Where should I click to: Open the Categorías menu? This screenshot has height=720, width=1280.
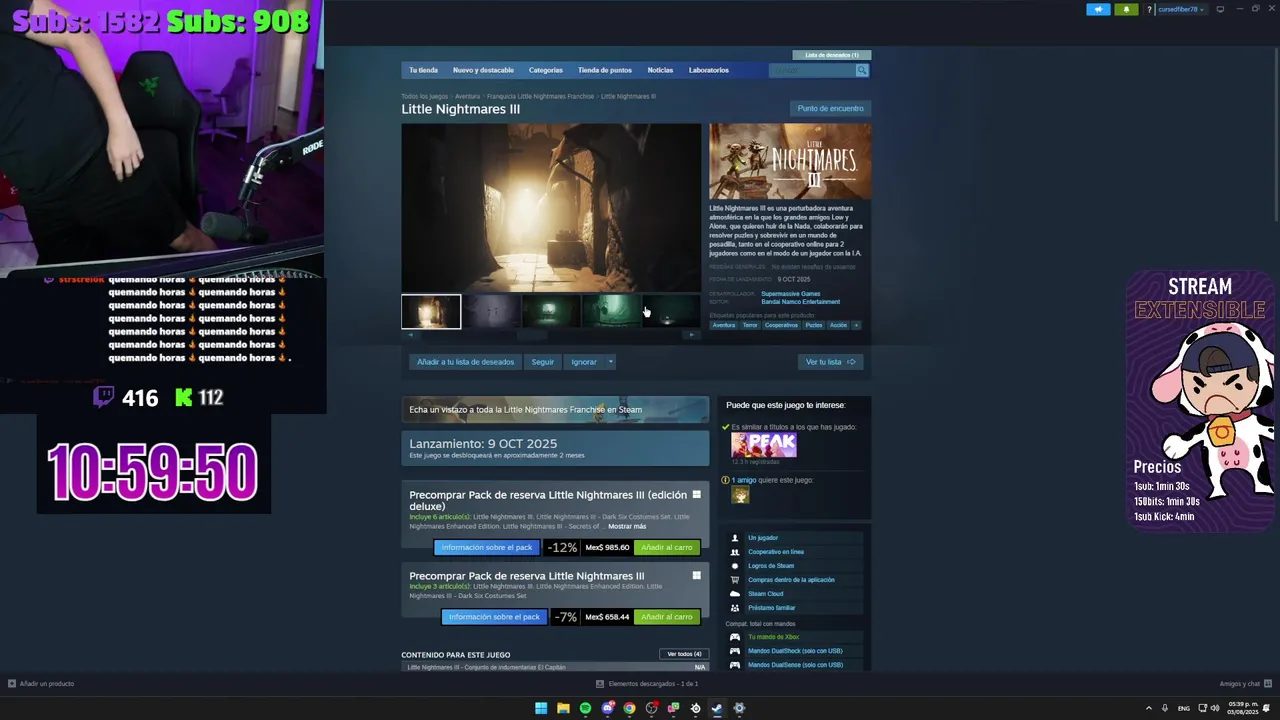pyautogui.click(x=546, y=70)
